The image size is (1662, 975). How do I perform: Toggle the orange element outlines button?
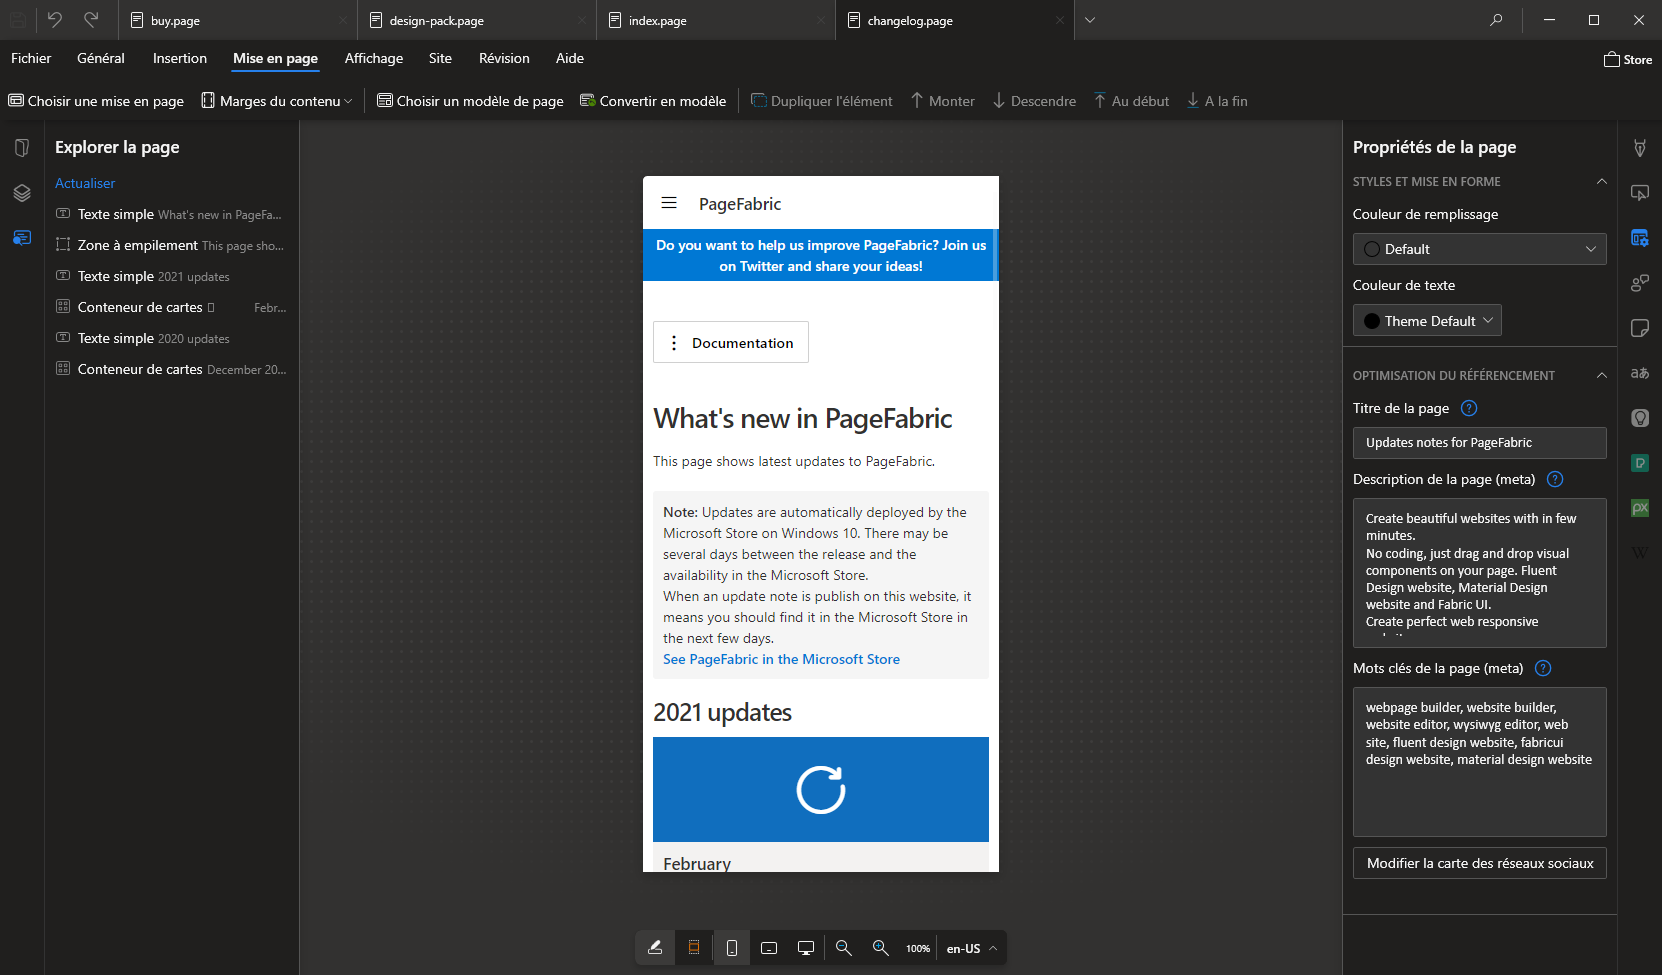(694, 948)
